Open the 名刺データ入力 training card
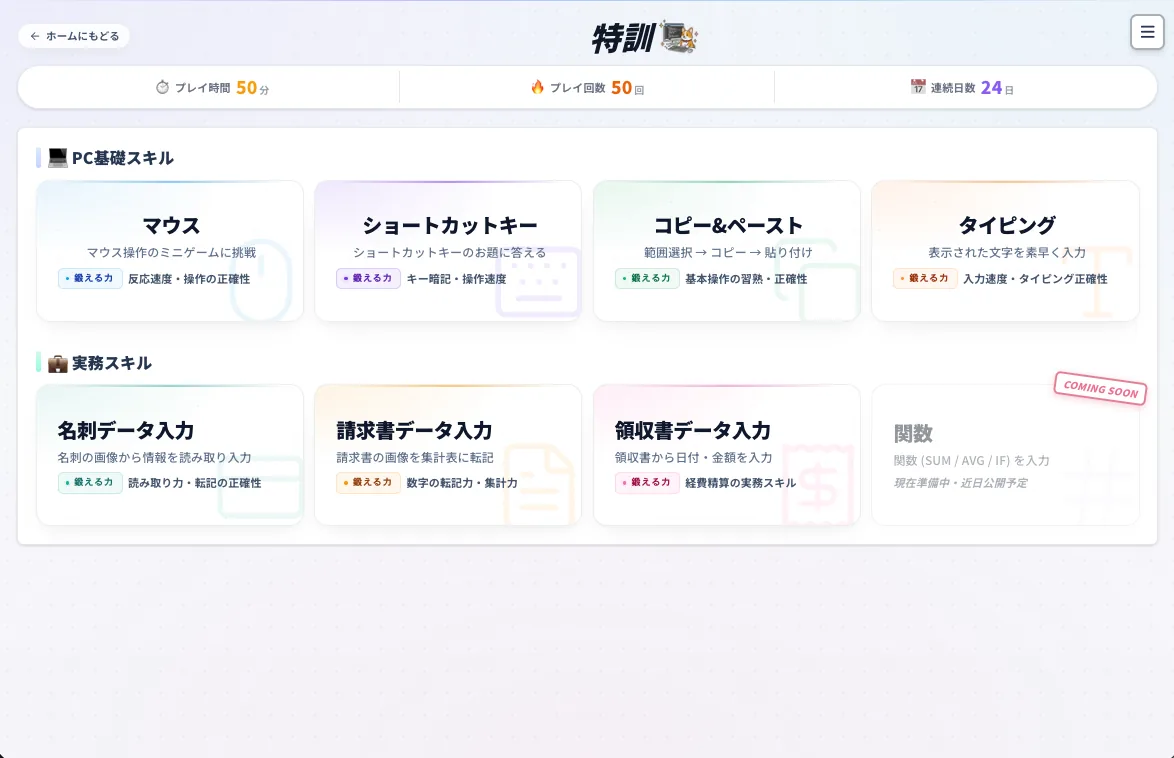Screen dimensions: 1174x758 point(170,455)
